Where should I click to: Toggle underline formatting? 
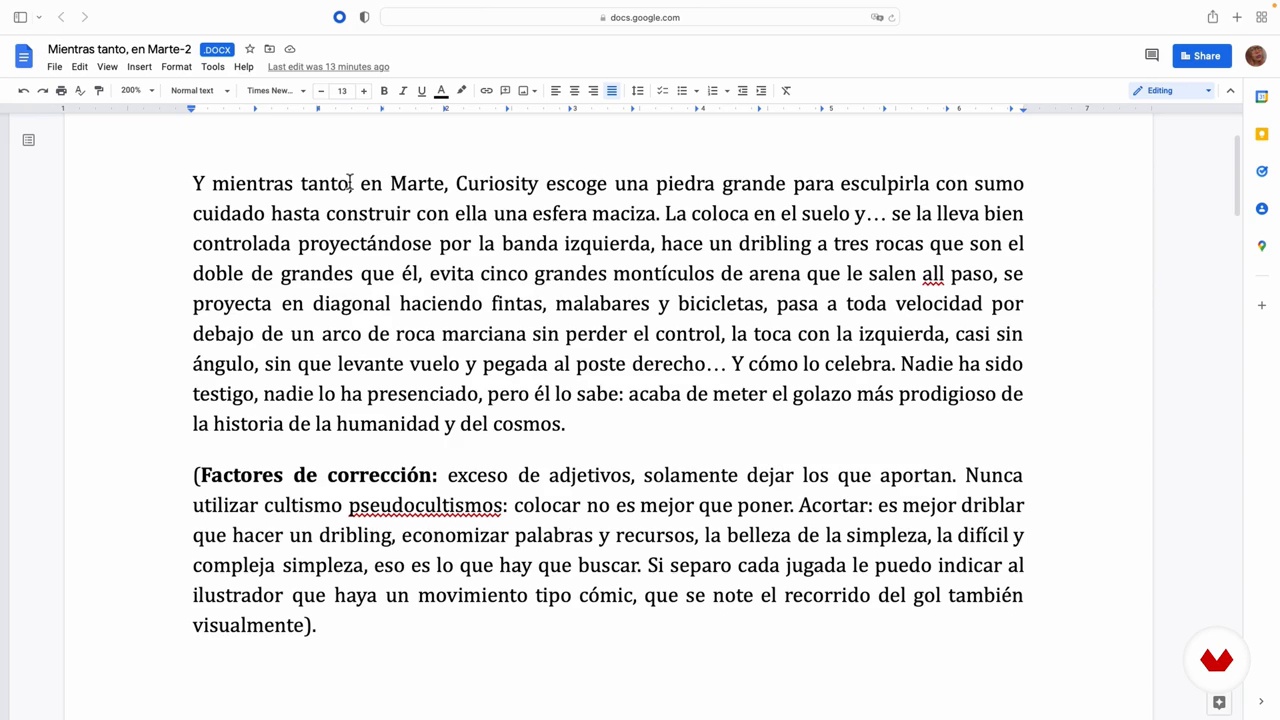(422, 91)
